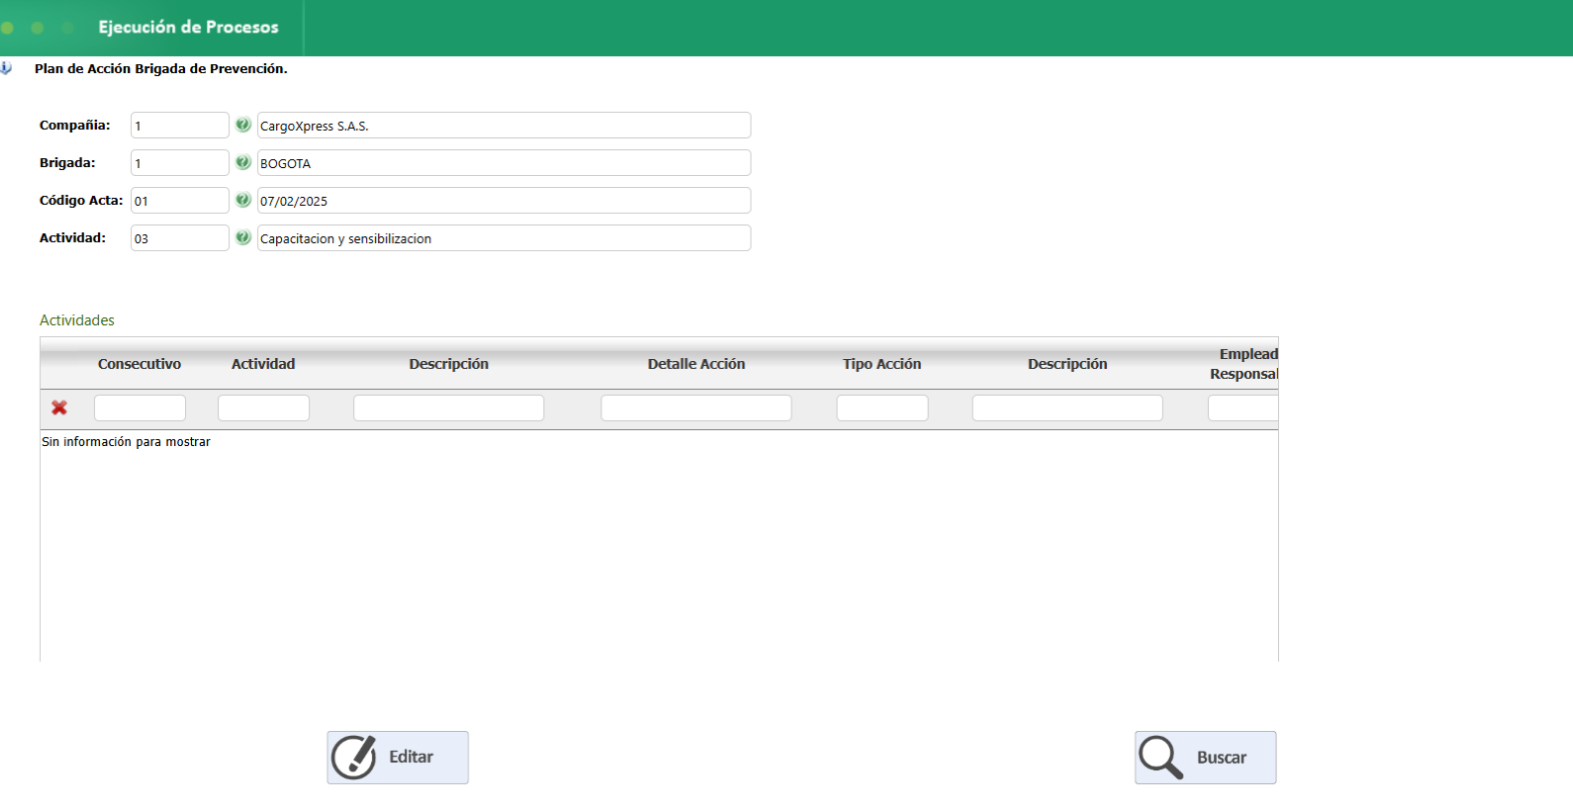Click the Código Acta: label
1573x792 pixels.
[81, 200]
